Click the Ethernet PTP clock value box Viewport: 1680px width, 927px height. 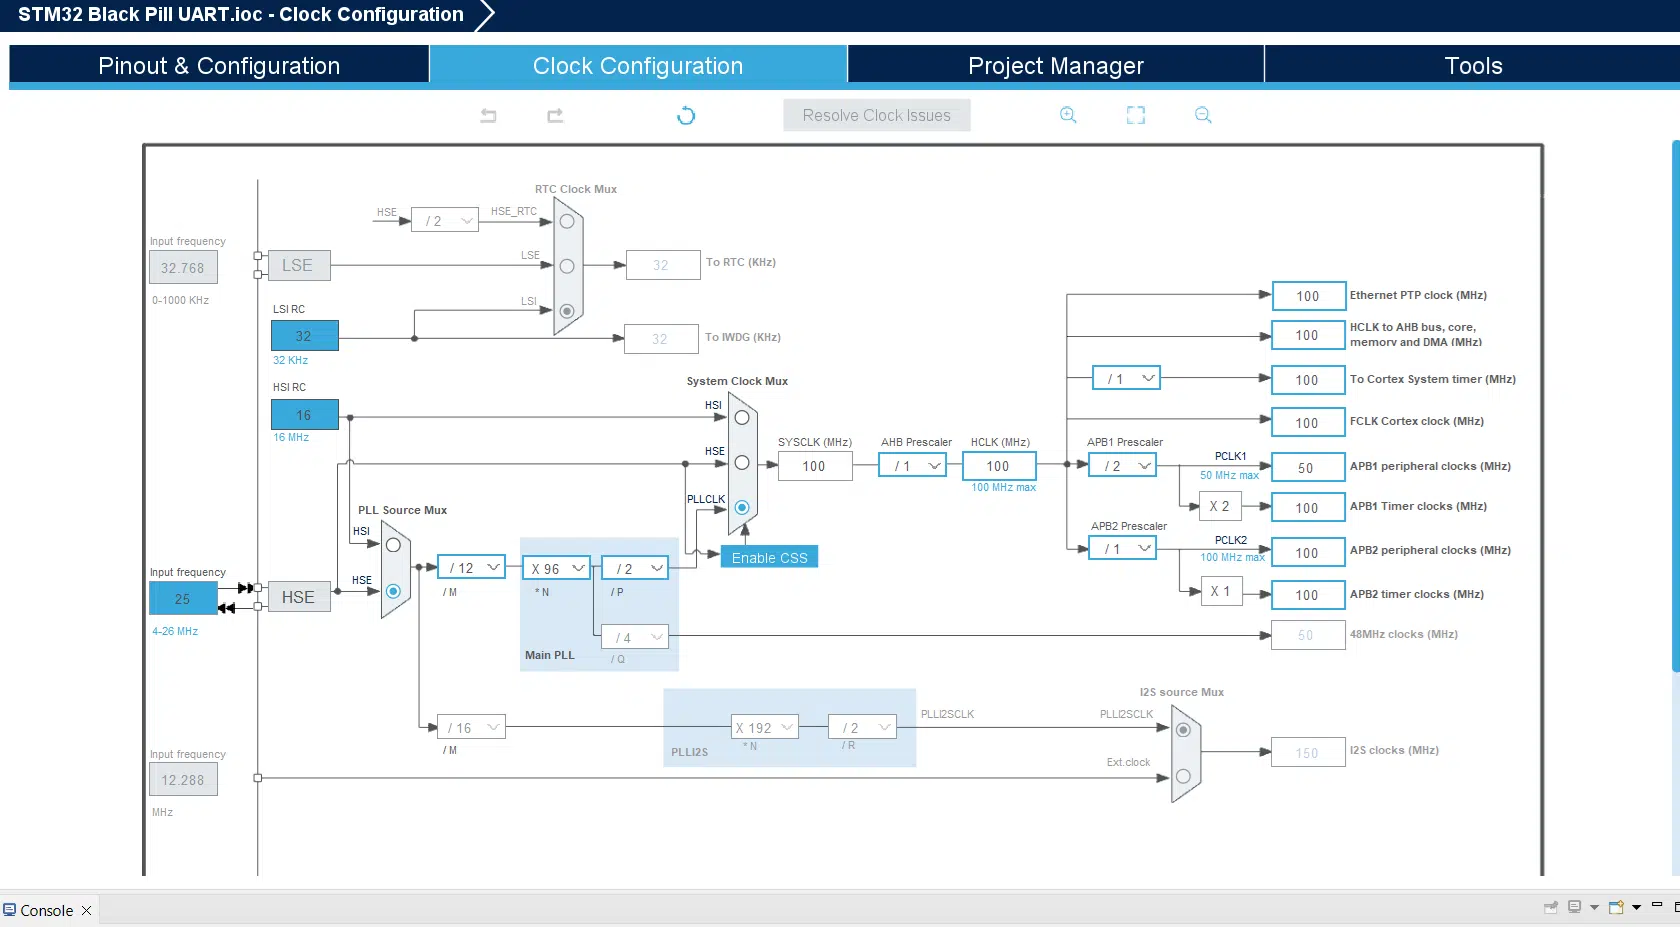(1308, 296)
